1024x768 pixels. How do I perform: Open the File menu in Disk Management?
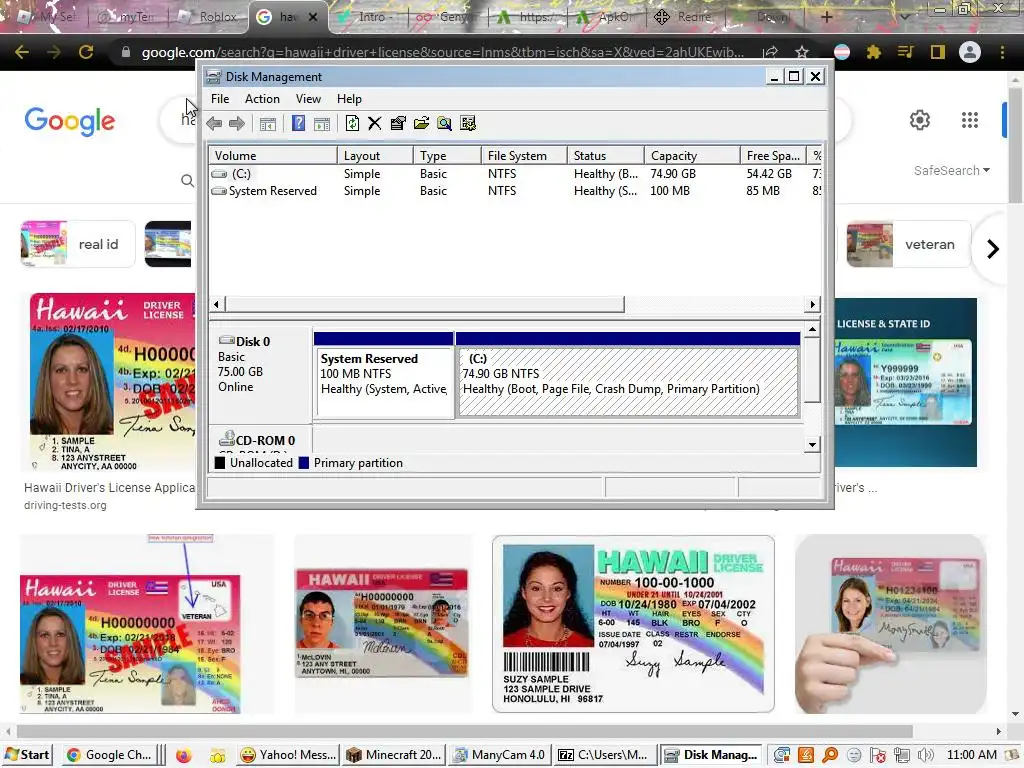(220, 99)
